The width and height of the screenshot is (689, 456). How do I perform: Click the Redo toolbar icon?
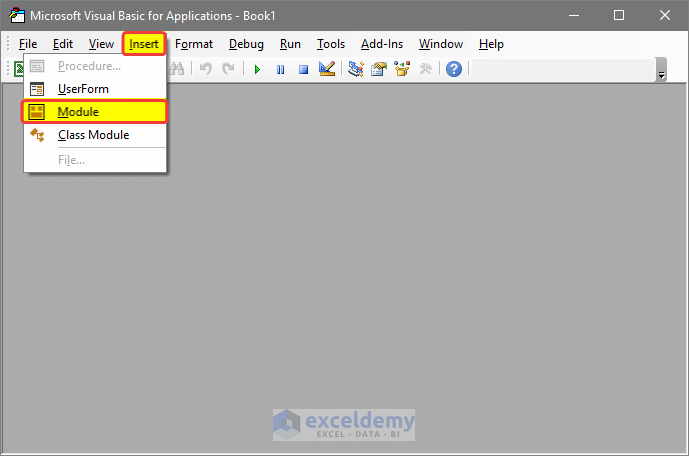[x=228, y=69]
